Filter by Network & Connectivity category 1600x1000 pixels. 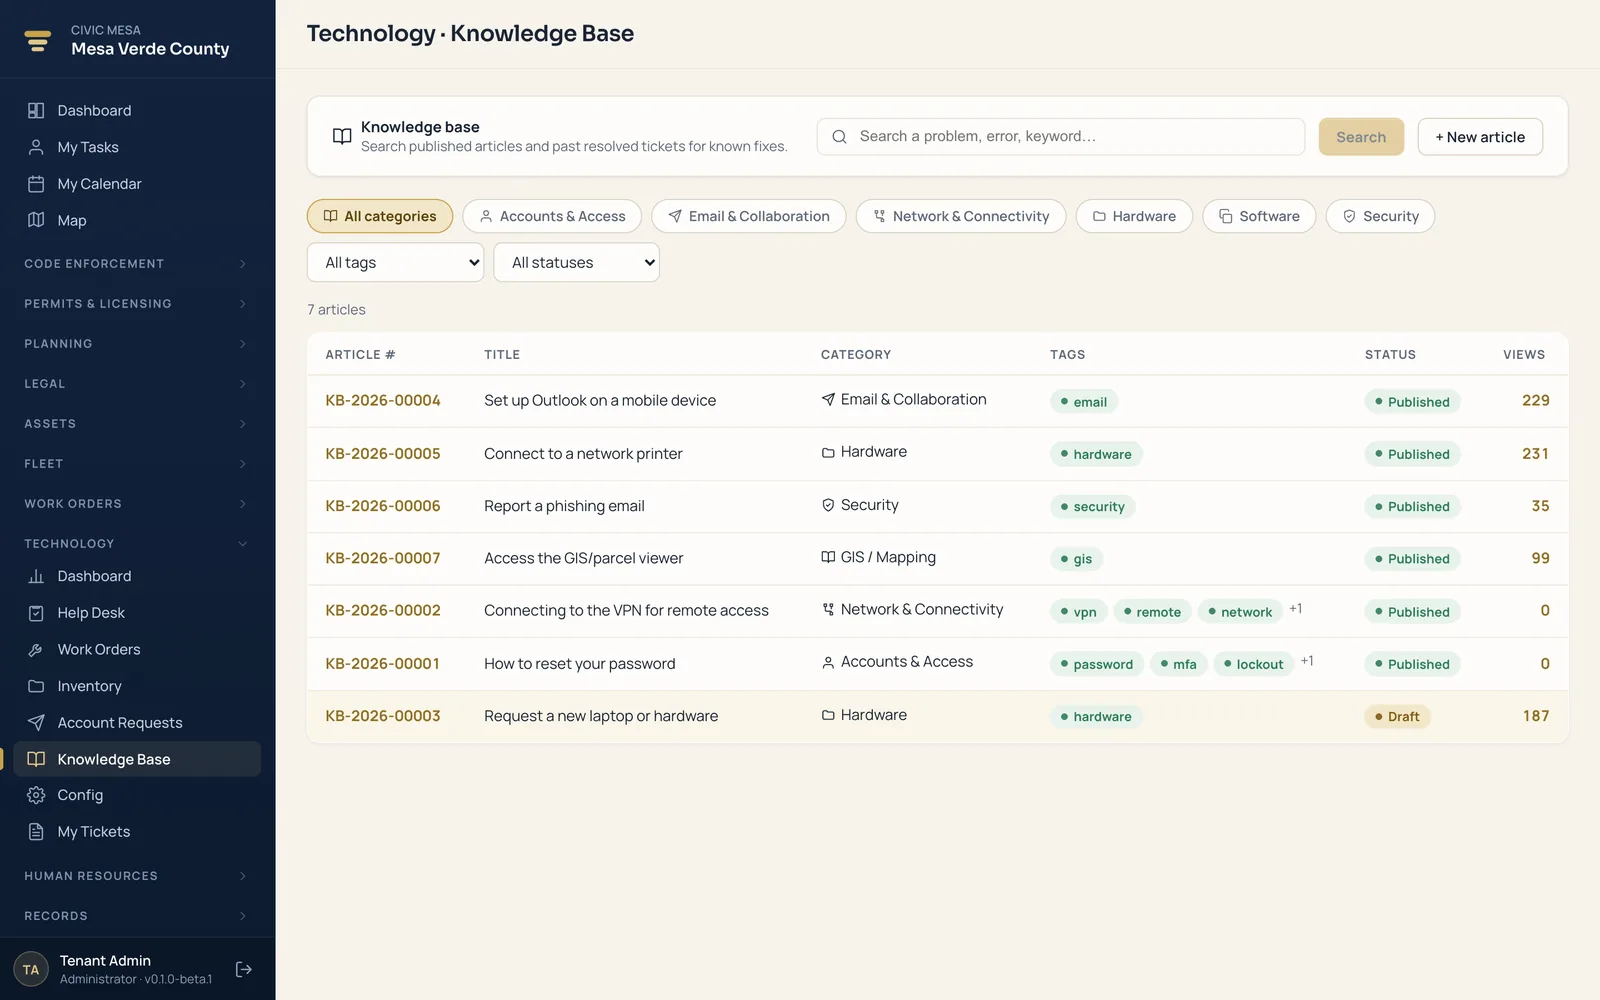pos(961,216)
